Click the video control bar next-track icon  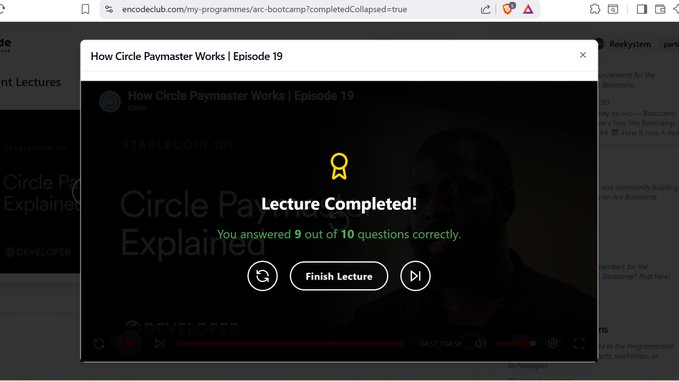(159, 343)
